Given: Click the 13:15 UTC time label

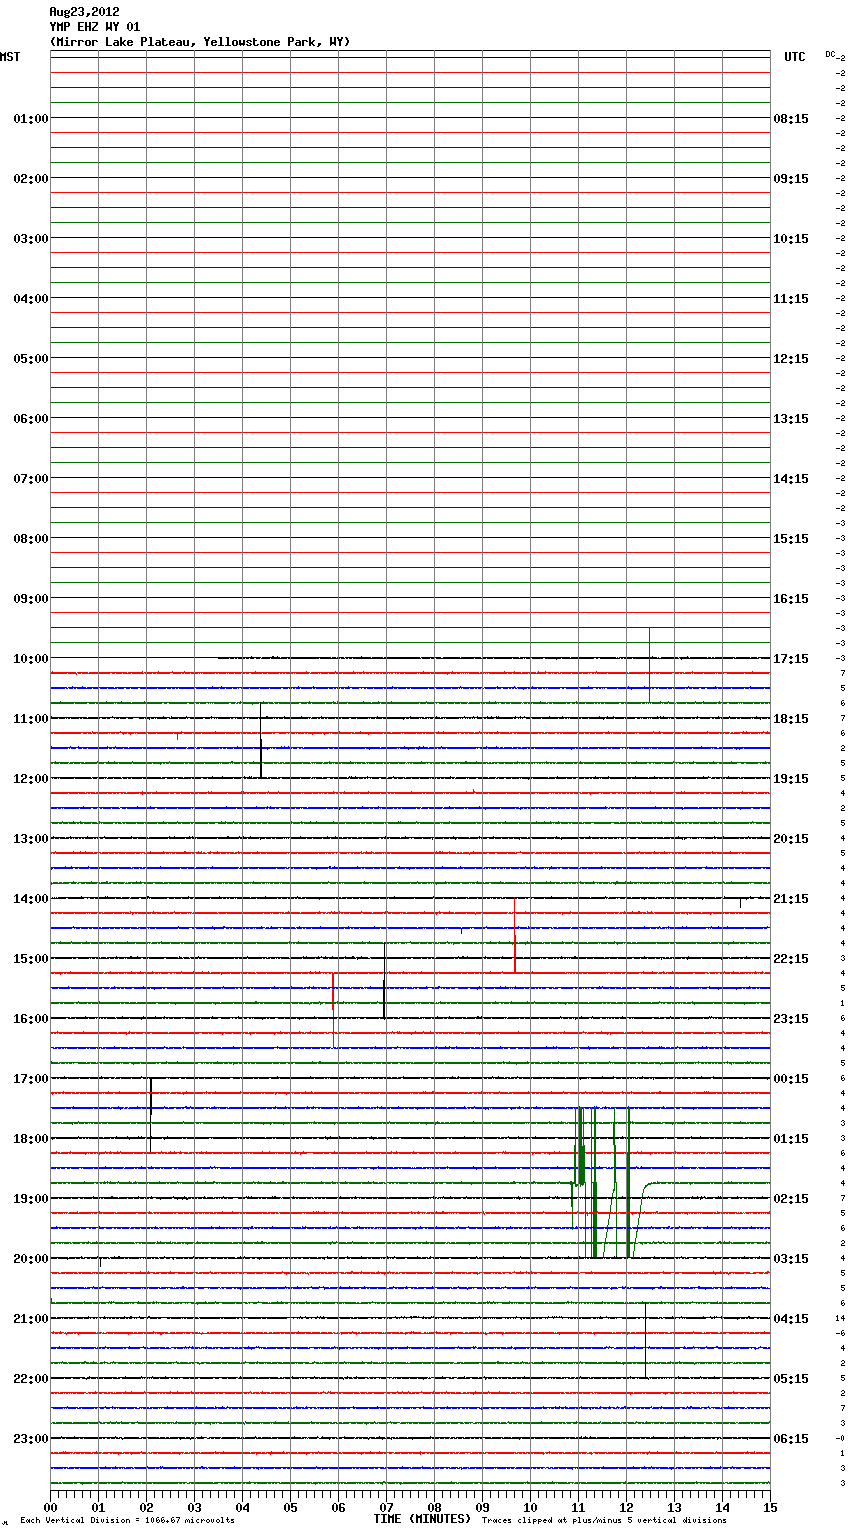Looking at the screenshot, I should pyautogui.click(x=791, y=419).
